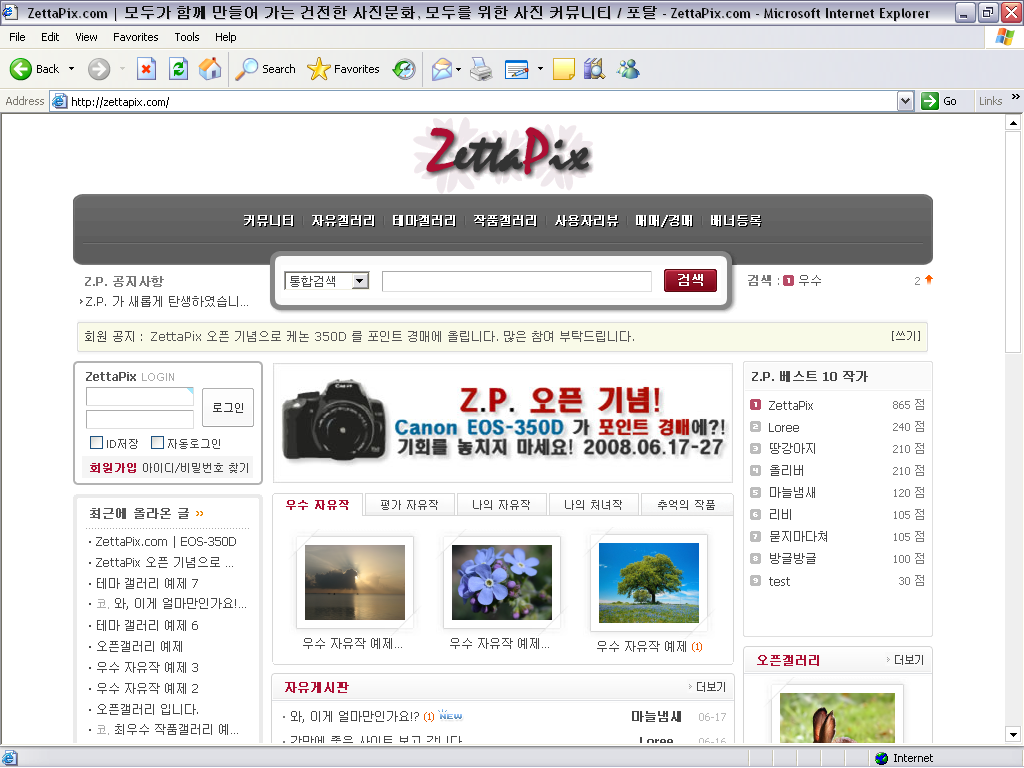Go to Home page via the house icon
Viewport: 1024px width, 768px height.
(x=210, y=69)
